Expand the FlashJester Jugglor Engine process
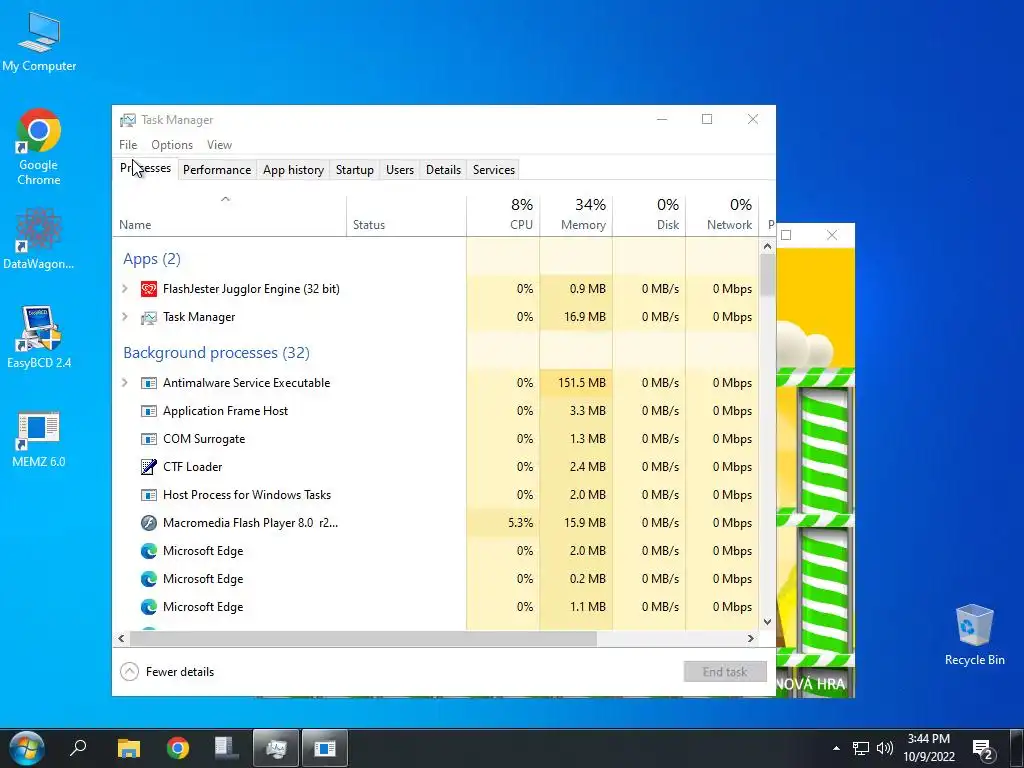This screenshot has height=768, width=1024. click(x=125, y=289)
